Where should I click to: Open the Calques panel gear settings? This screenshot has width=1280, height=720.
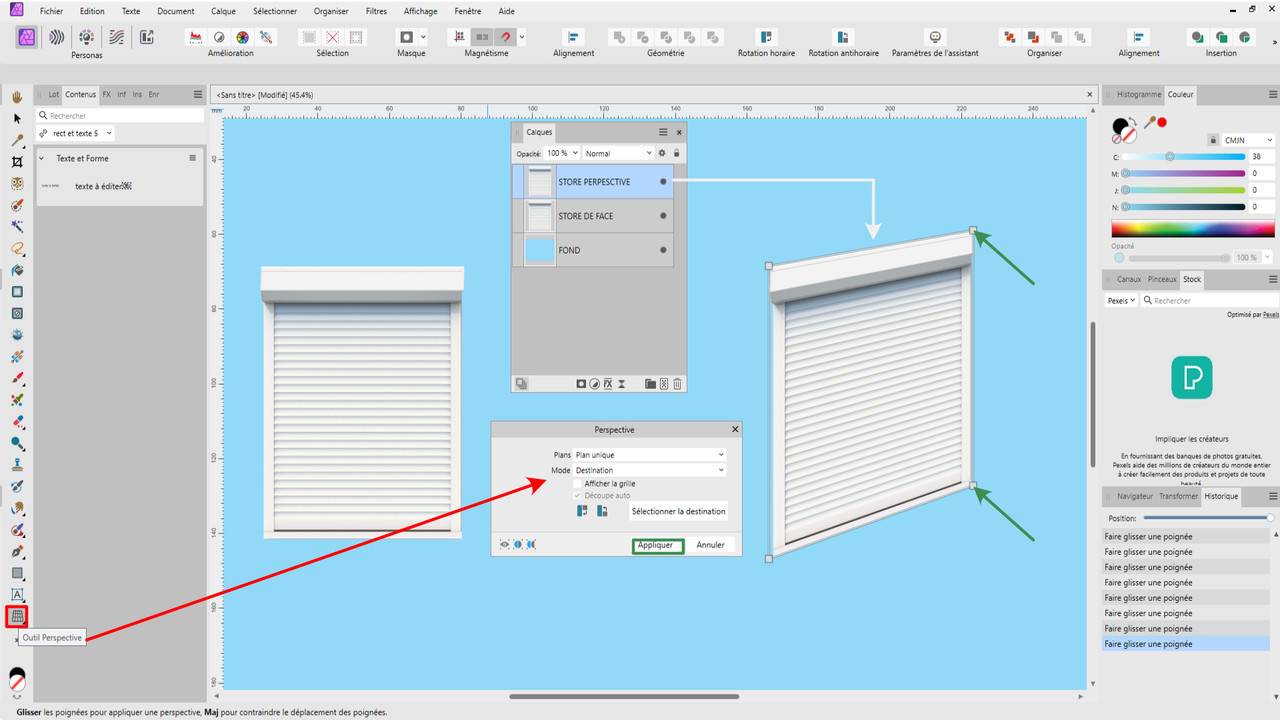click(662, 153)
